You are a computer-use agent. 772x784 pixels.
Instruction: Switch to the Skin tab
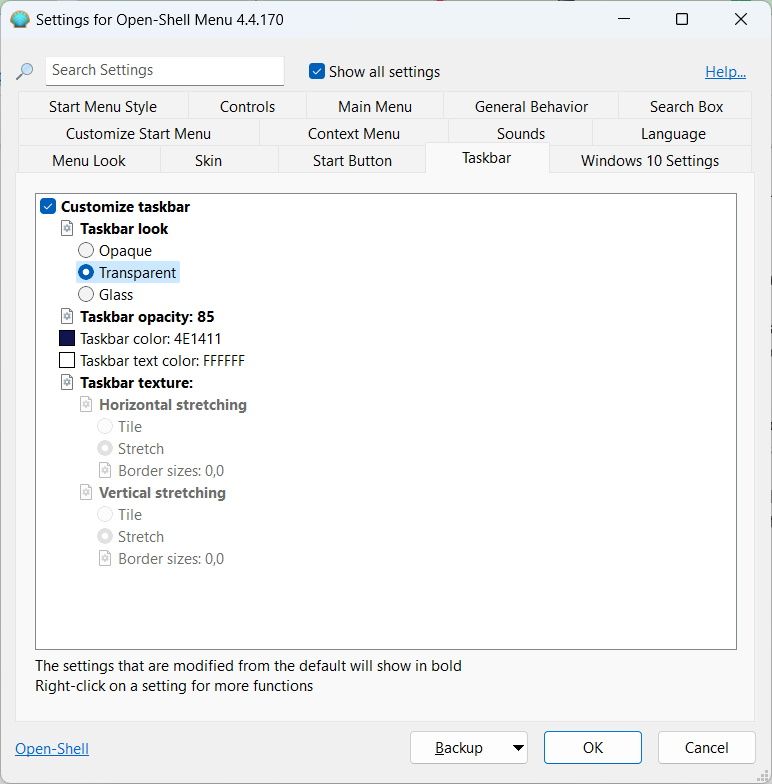coord(208,161)
